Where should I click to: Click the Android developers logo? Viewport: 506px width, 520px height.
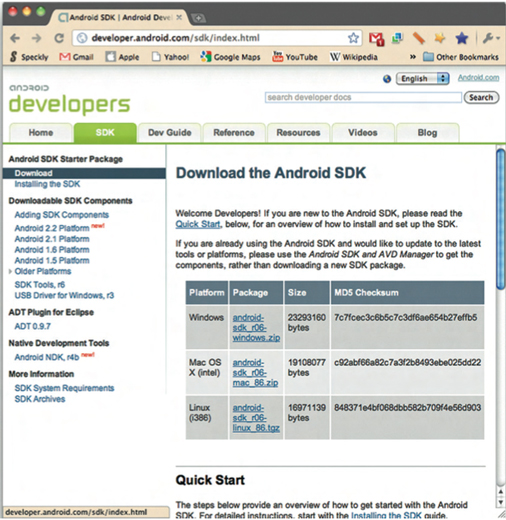tap(69, 99)
